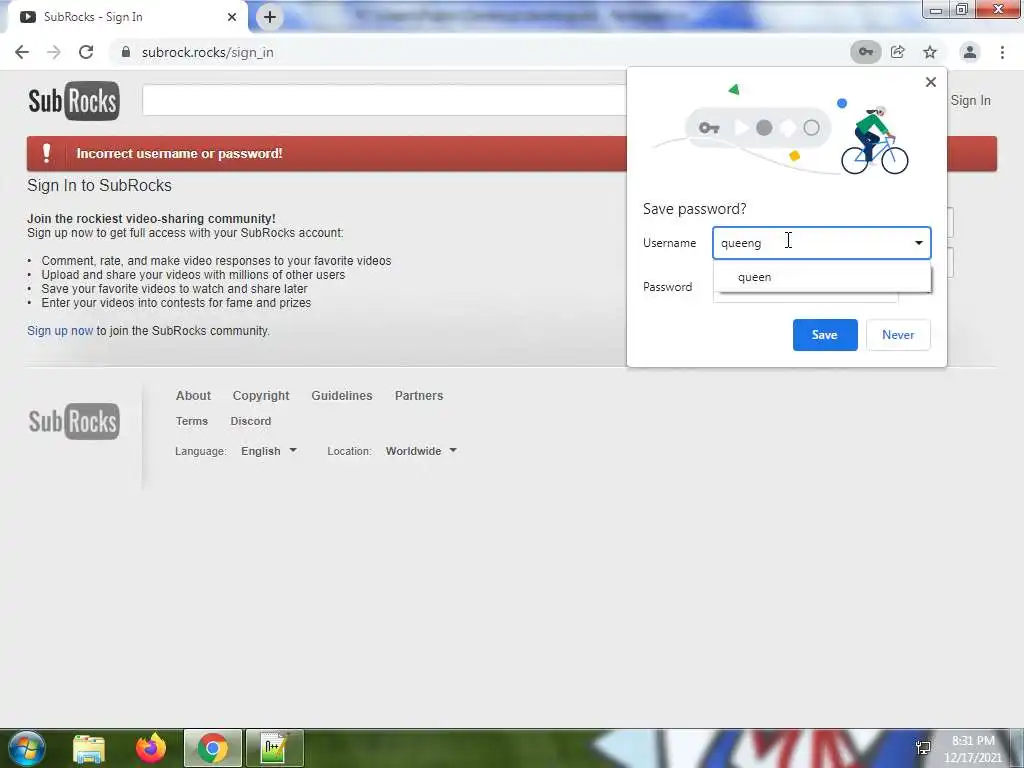Open the Windows Start menu
This screenshot has width=1024, height=768.
click(26, 748)
